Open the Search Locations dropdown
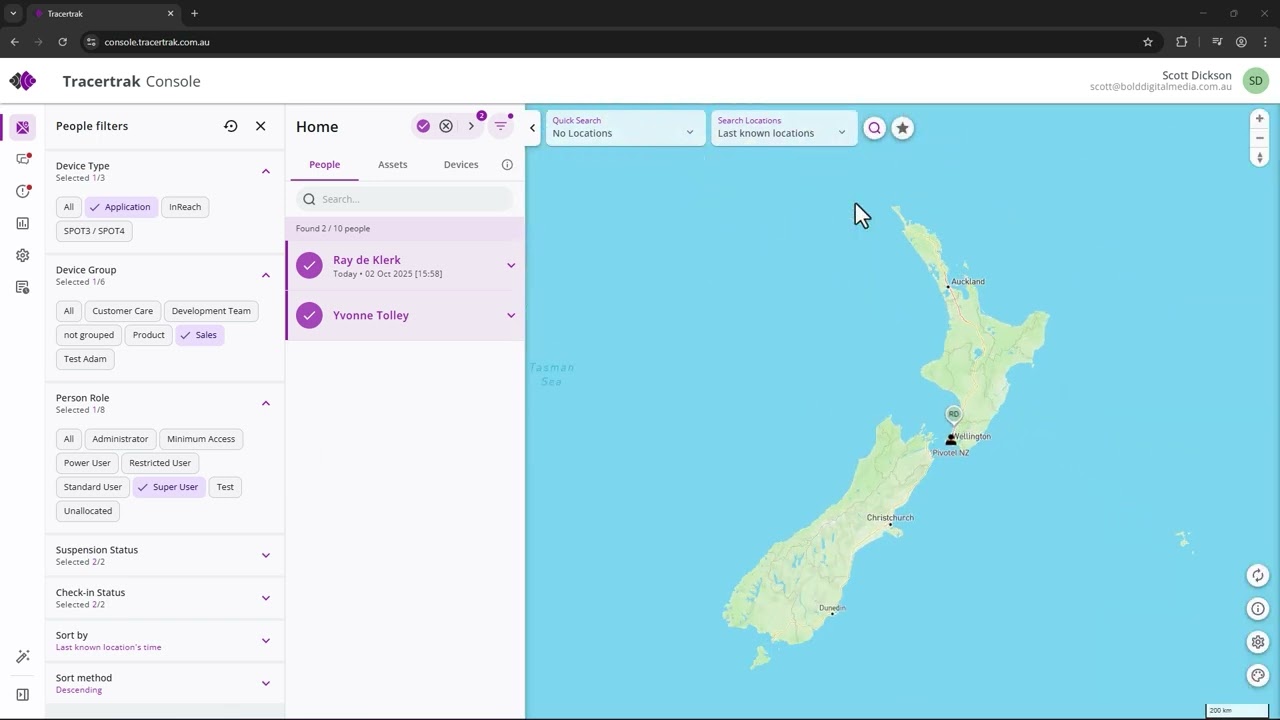1280x720 pixels. pyautogui.click(x=783, y=127)
